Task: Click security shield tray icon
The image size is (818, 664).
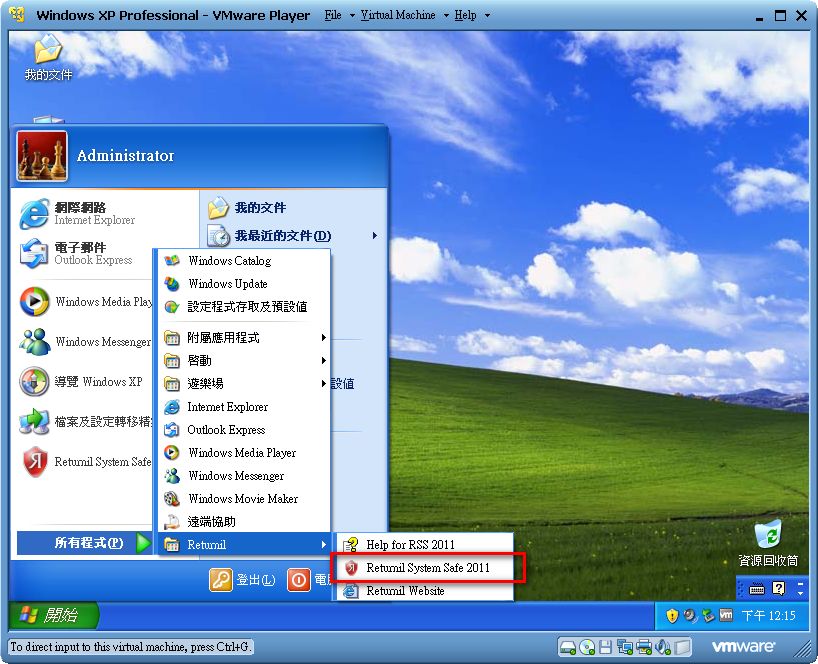Action: point(672,616)
